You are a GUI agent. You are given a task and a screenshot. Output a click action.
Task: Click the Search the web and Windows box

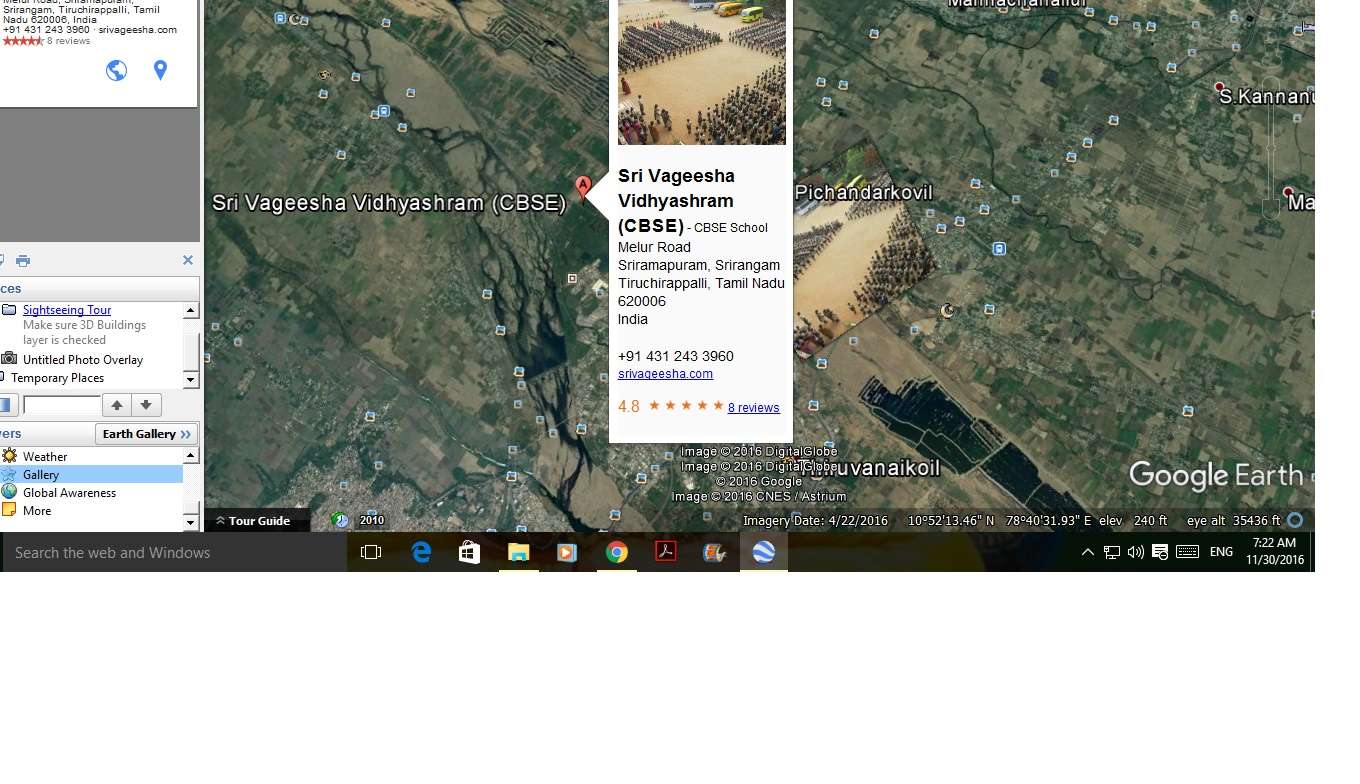coord(174,552)
